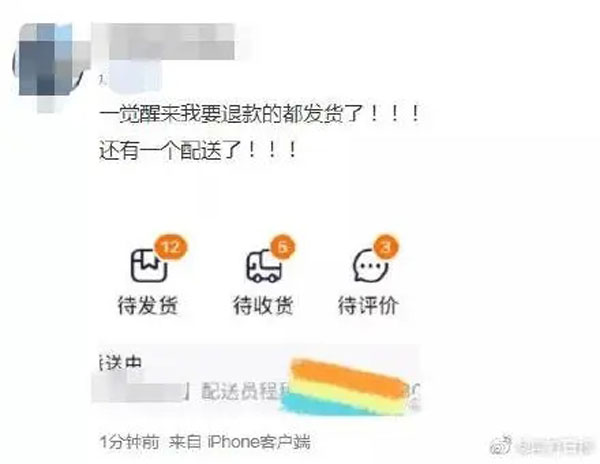600x464 pixels.
Task: Tap the 待收货 delivery truck icon
Action: pyautogui.click(x=264, y=267)
